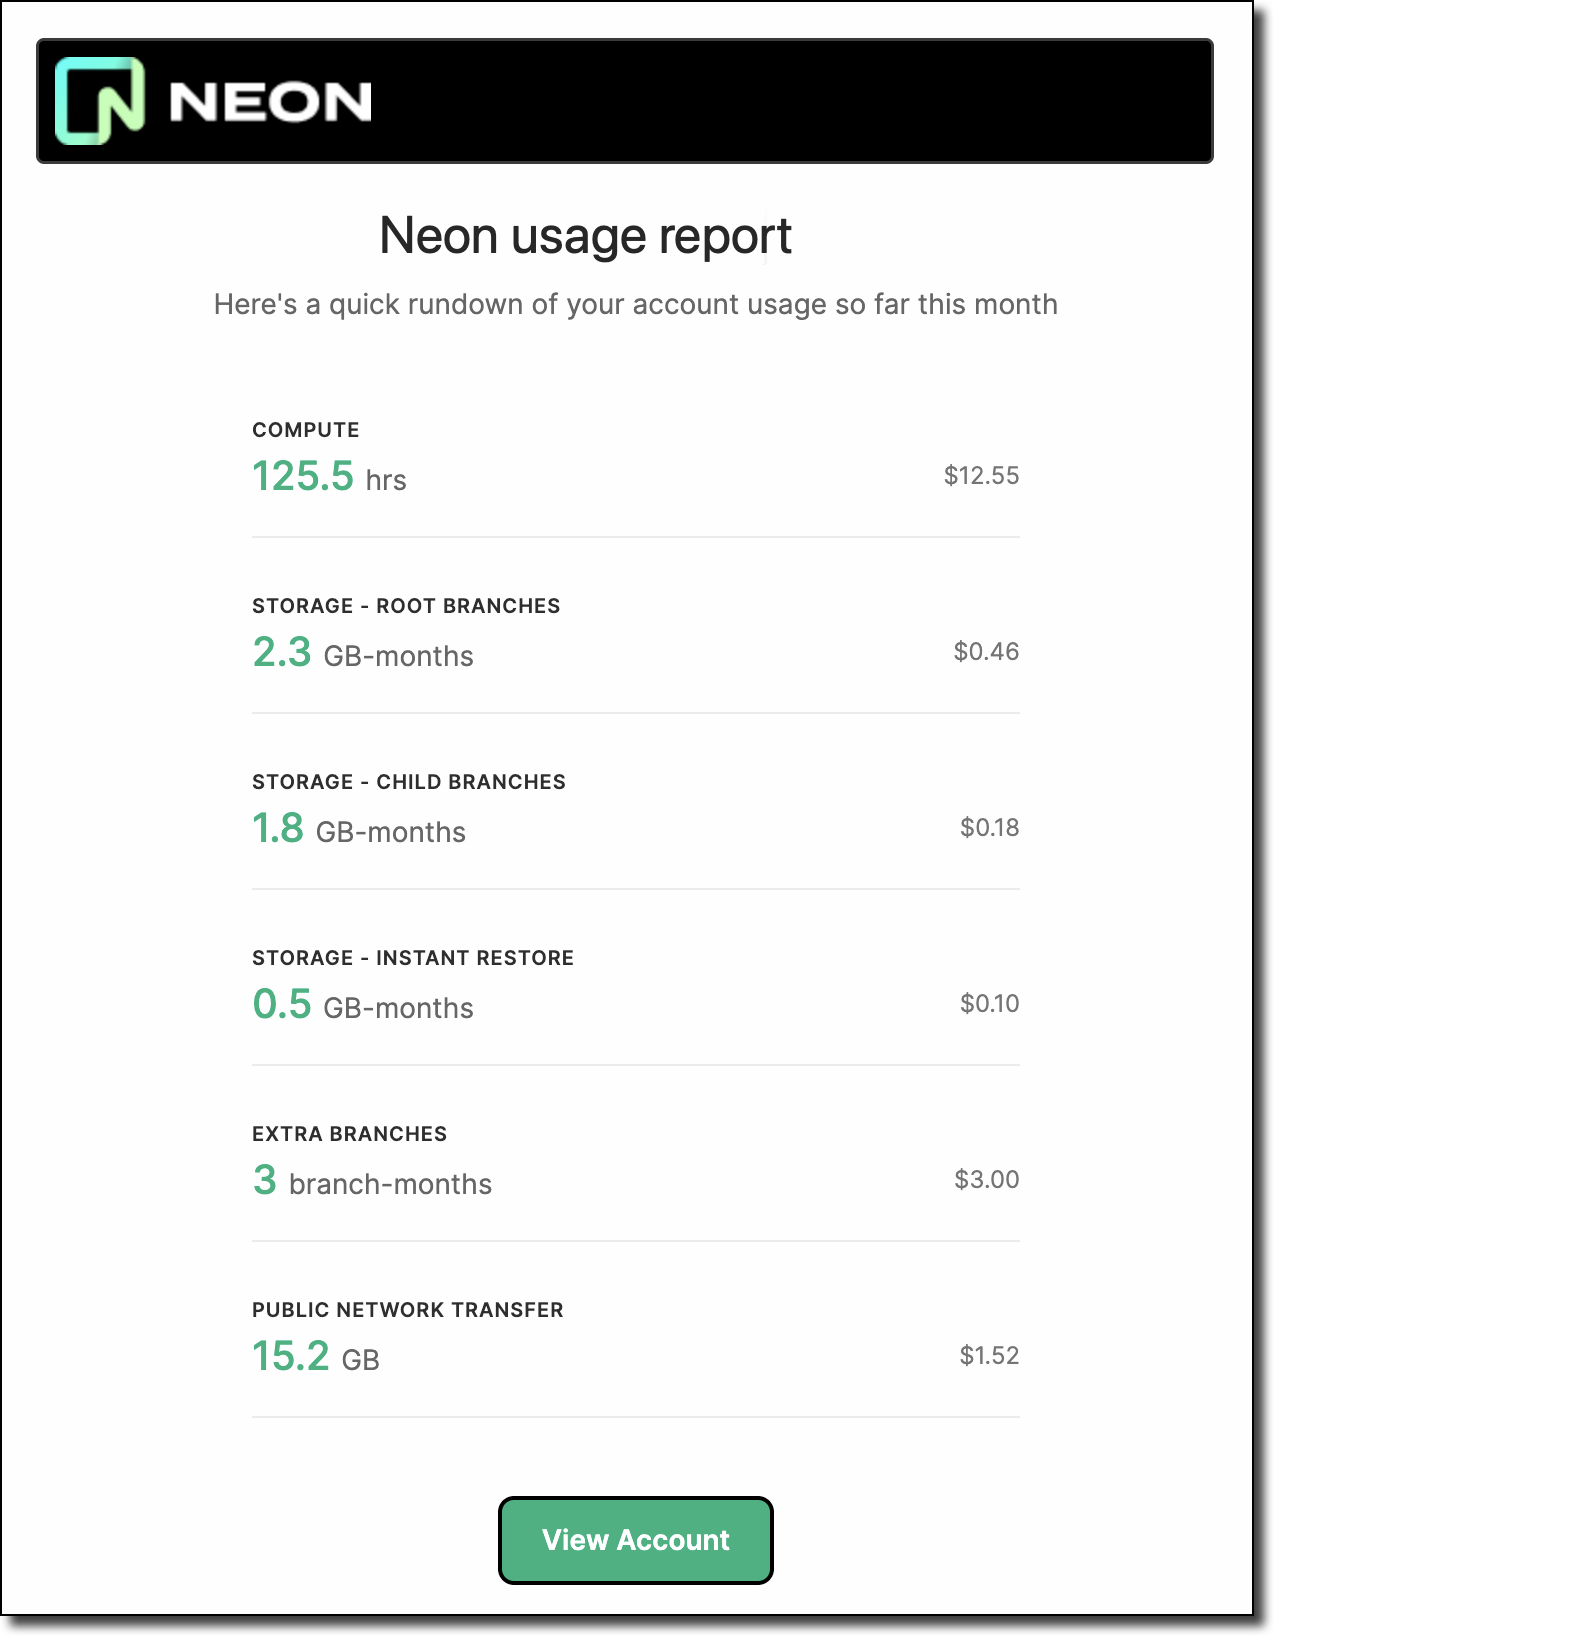Select the STORAGE - CHILD BRANCHES label
Viewport: 1592px width, 1636px height.
coord(409,781)
